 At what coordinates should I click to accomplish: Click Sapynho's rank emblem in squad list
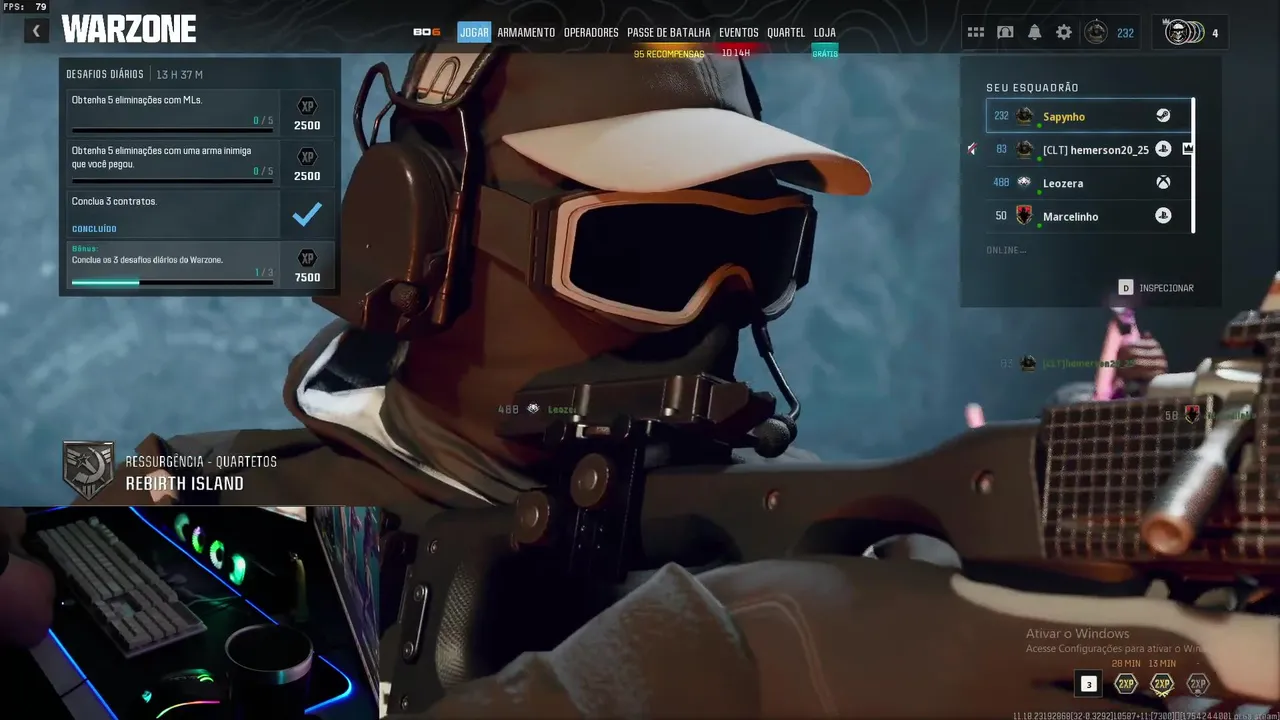pyautogui.click(x=1024, y=116)
